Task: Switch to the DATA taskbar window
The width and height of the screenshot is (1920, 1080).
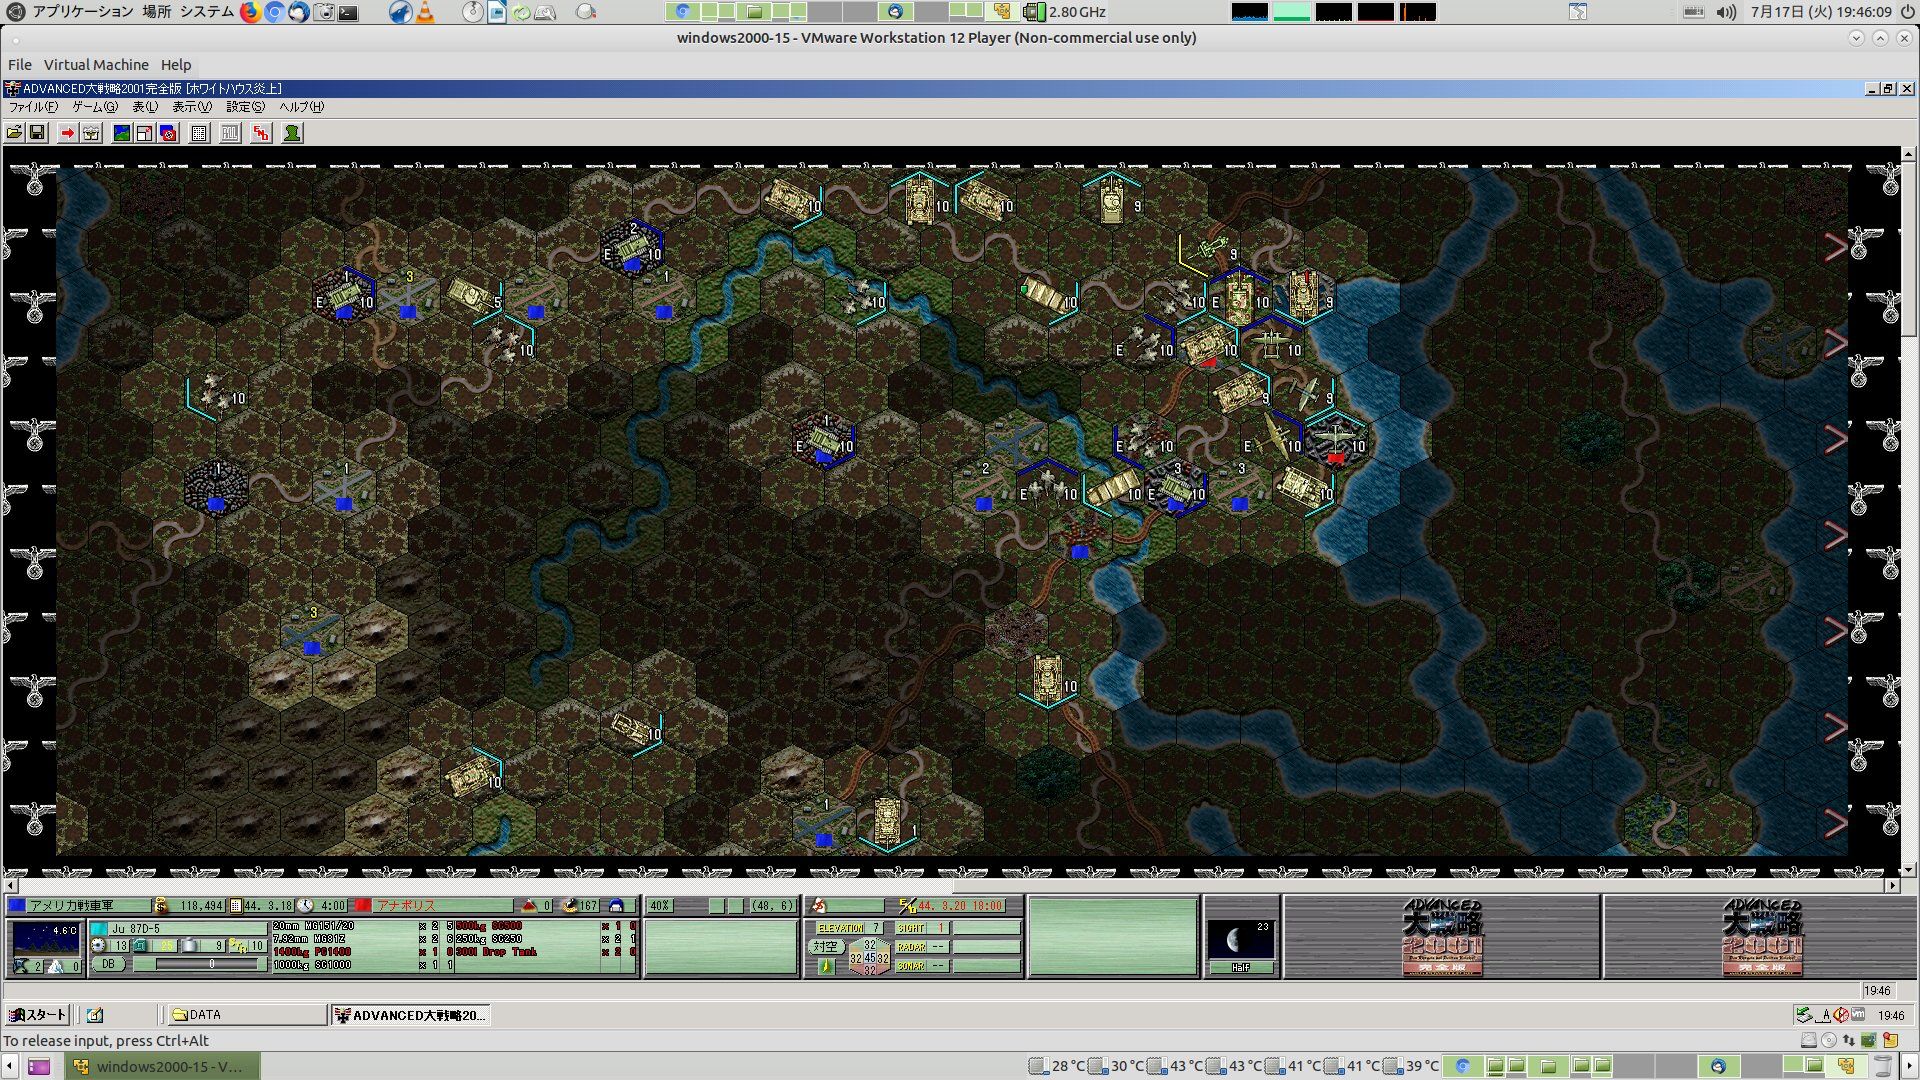Action: click(245, 1015)
